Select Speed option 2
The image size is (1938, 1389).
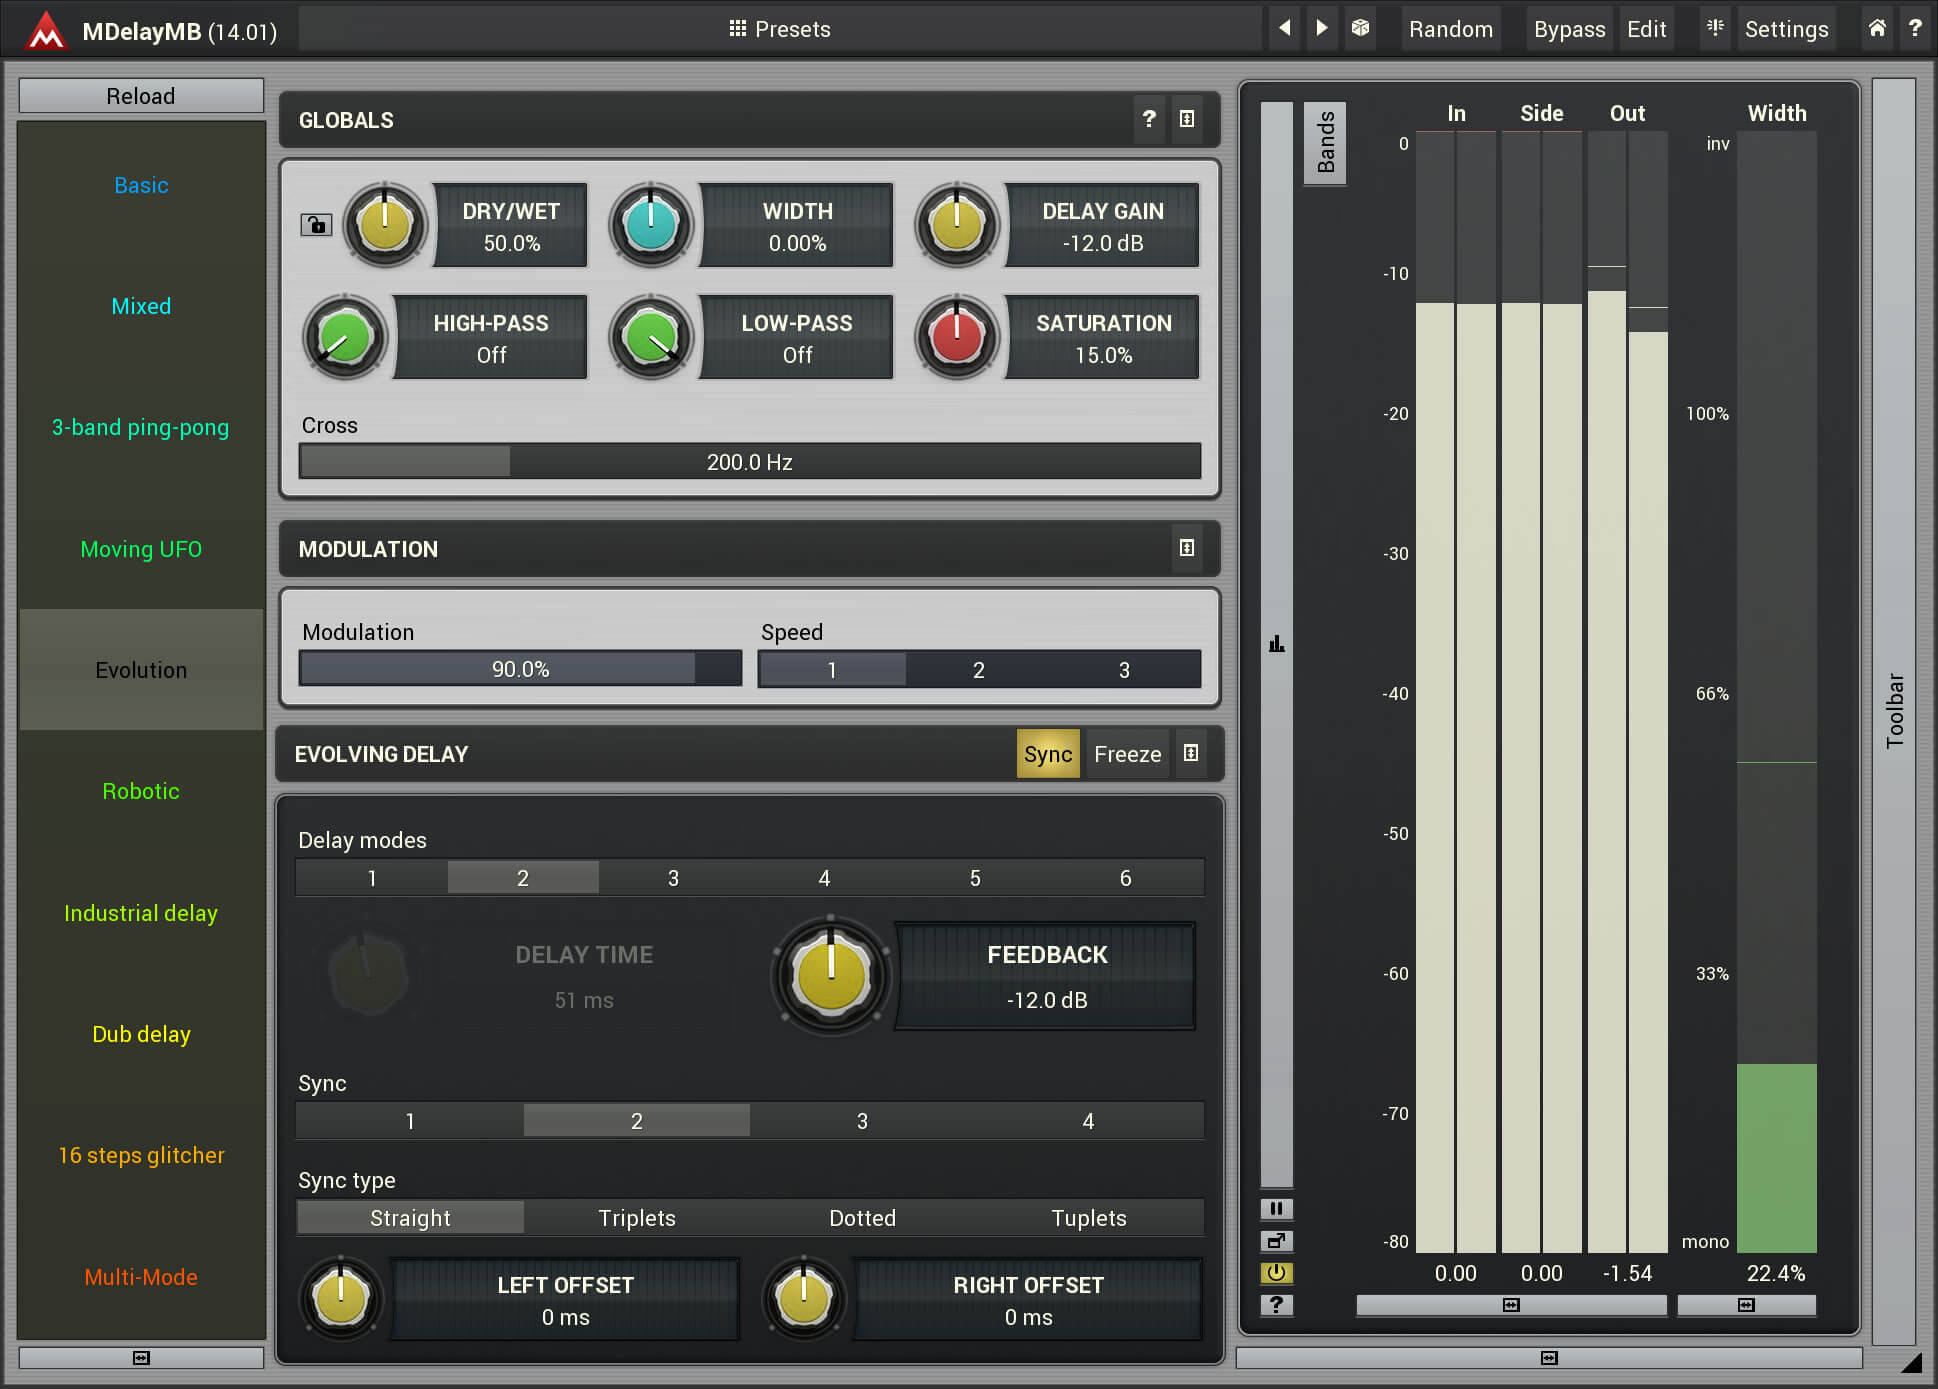pyautogui.click(x=979, y=670)
